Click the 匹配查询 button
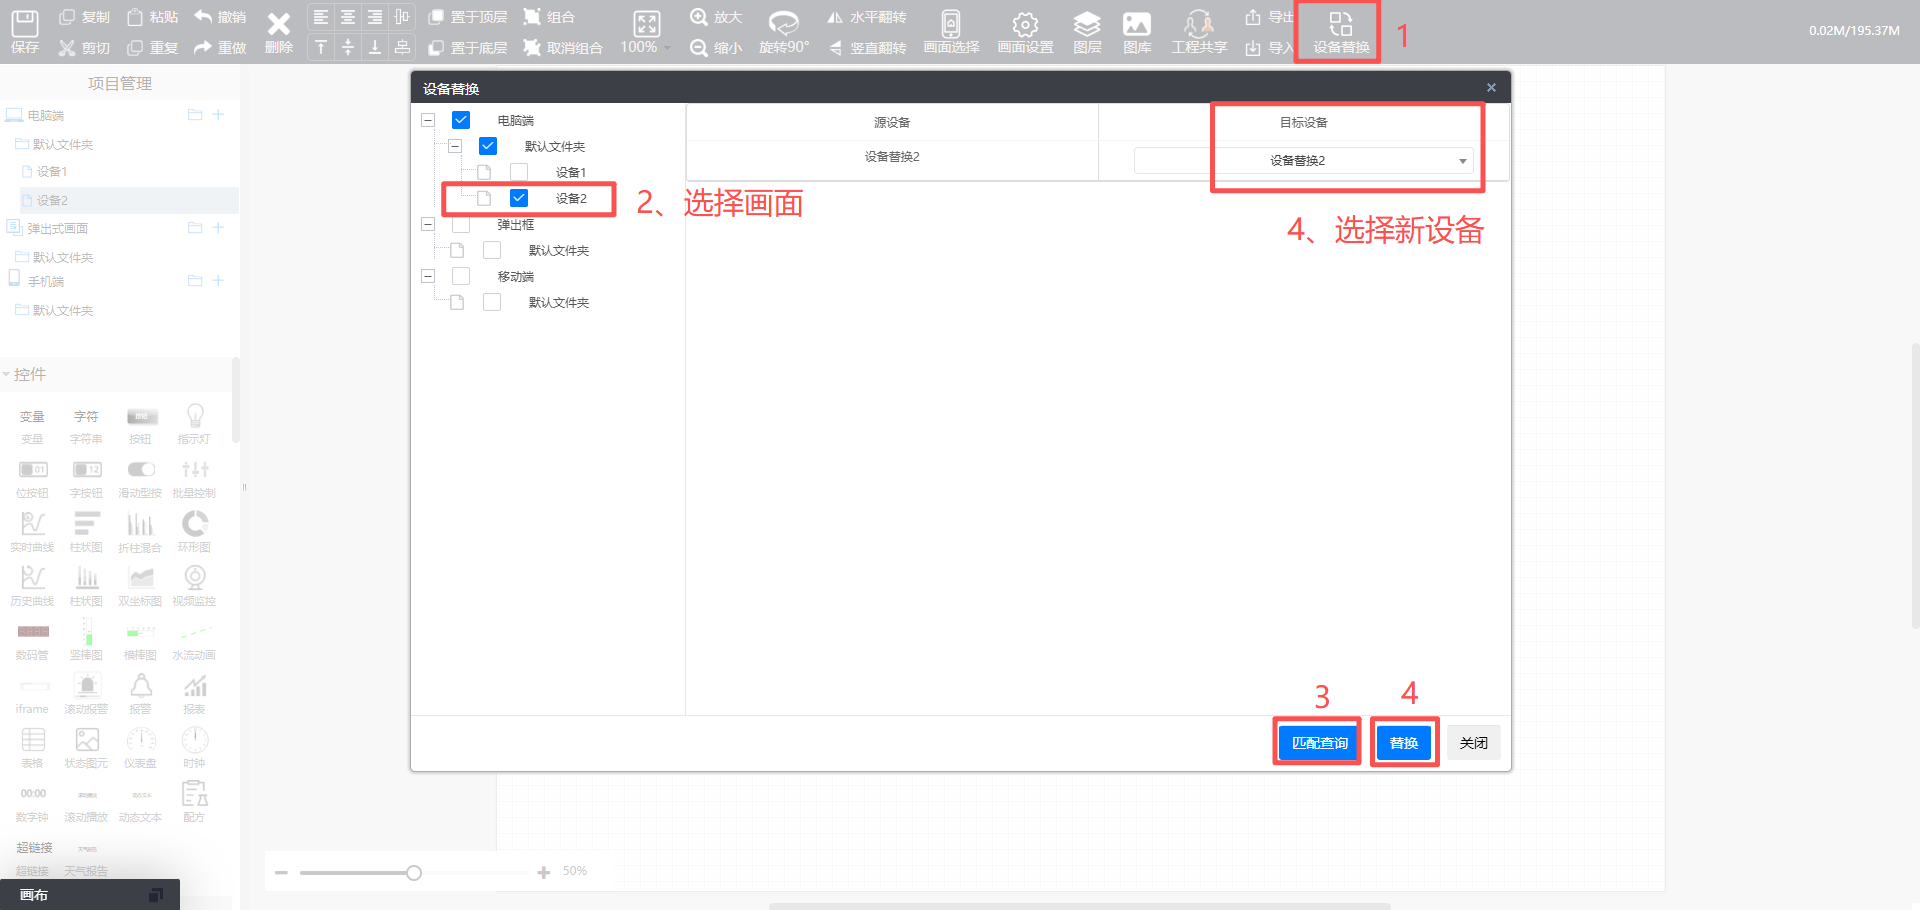The height and width of the screenshot is (910, 1920). [1319, 743]
